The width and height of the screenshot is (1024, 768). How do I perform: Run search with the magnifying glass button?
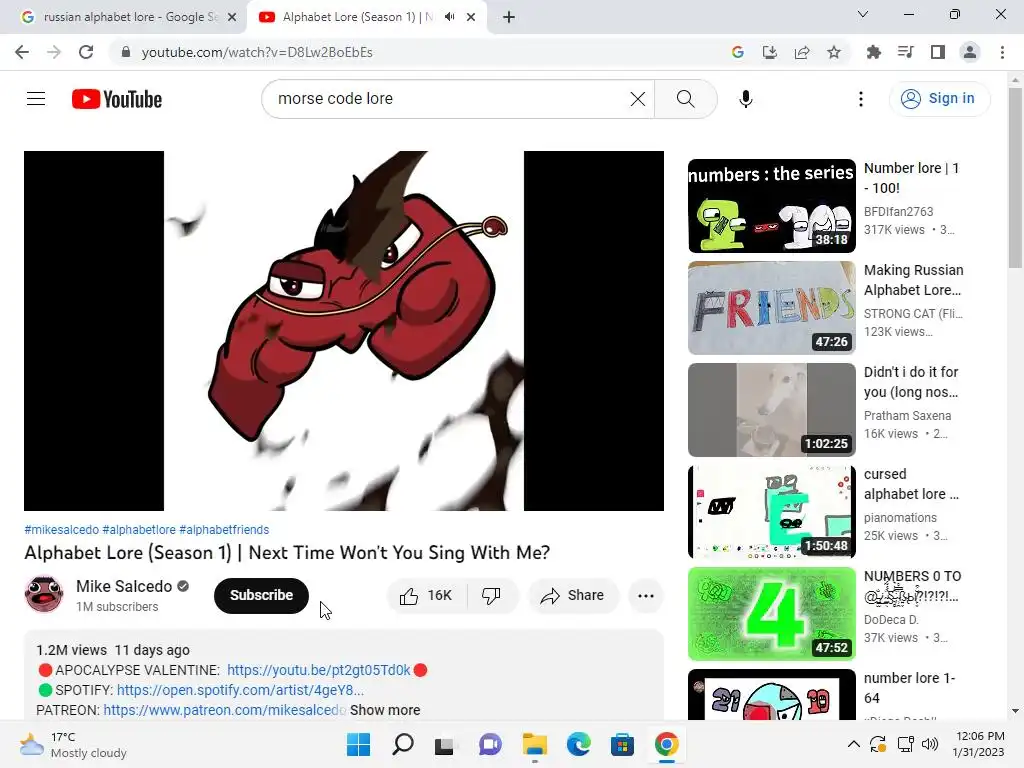click(x=685, y=99)
